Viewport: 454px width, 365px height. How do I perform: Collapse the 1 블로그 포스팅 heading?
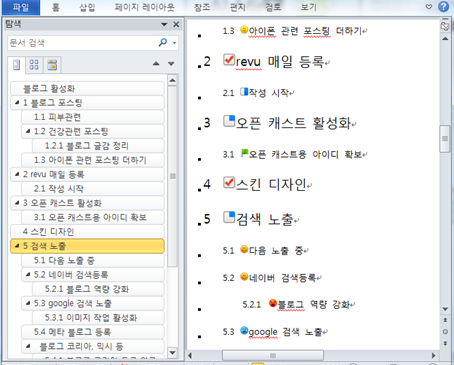click(17, 102)
